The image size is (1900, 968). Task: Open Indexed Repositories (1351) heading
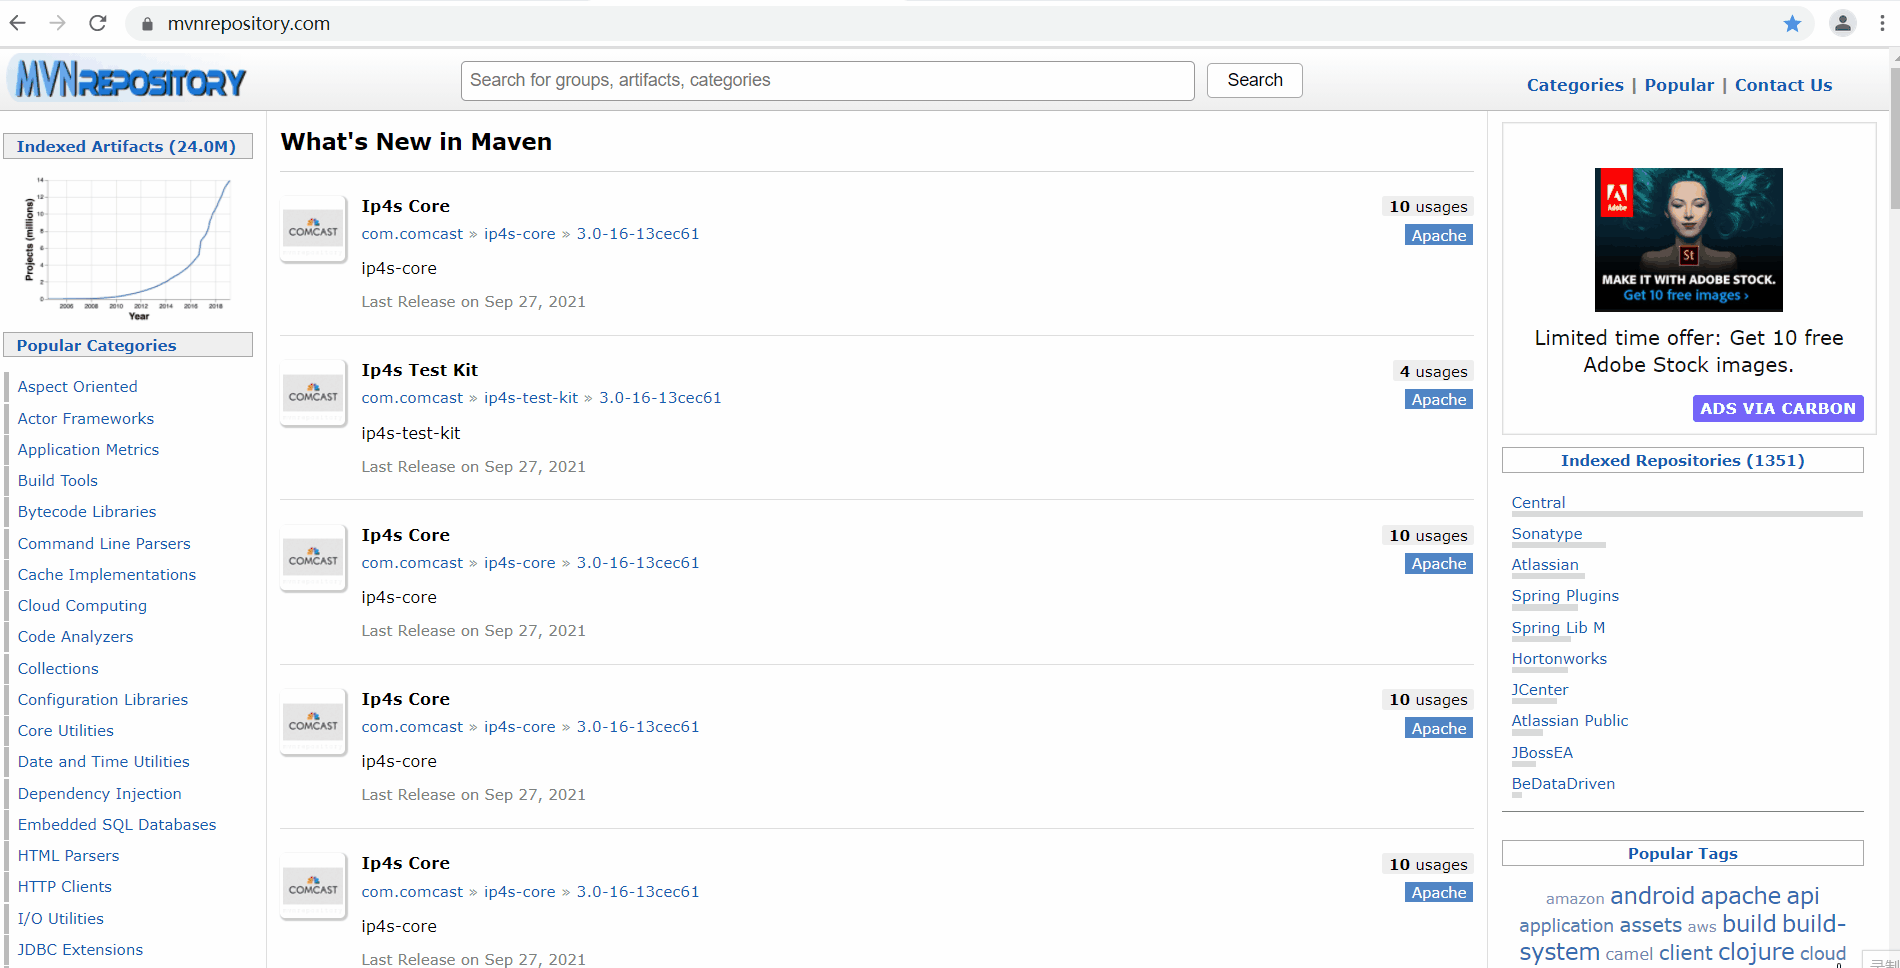click(x=1683, y=460)
